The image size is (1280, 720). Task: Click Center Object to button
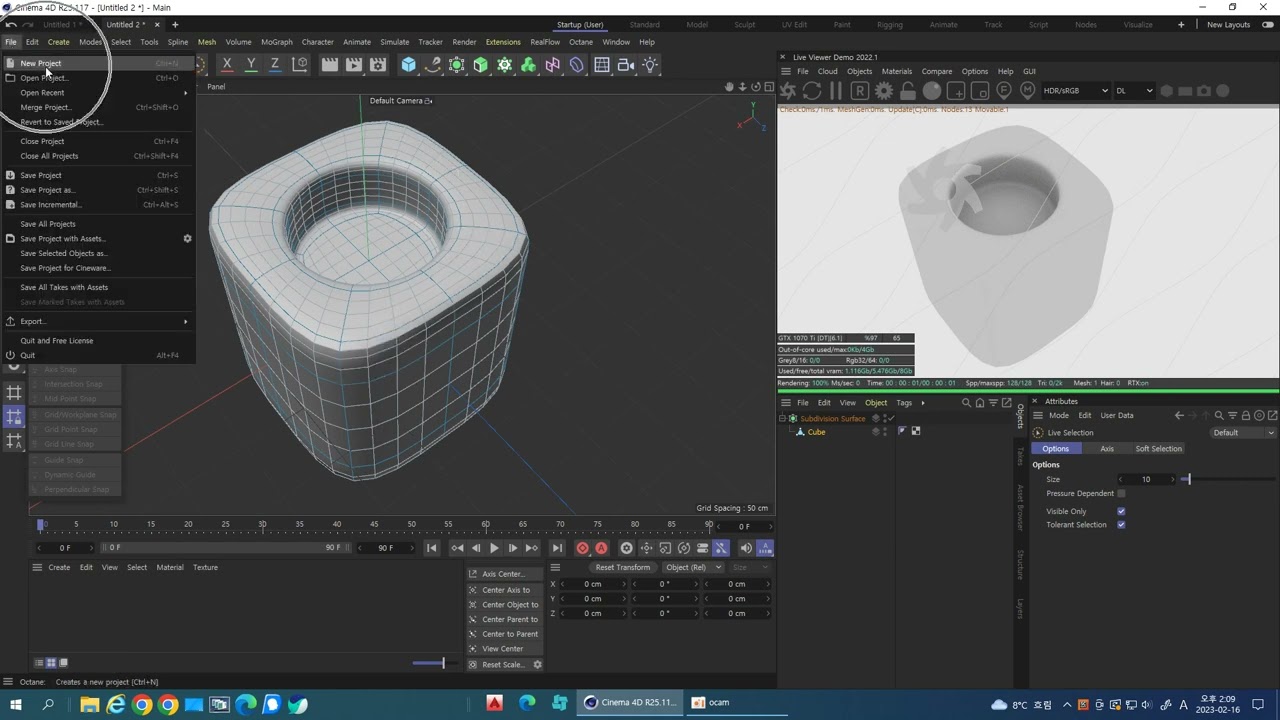tap(504, 605)
